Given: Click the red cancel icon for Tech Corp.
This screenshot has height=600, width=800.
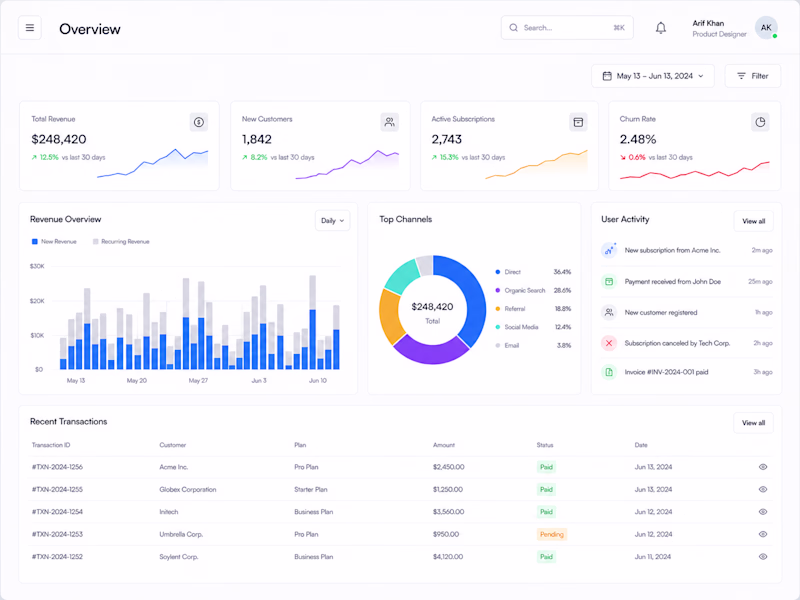Looking at the screenshot, I should [x=609, y=343].
